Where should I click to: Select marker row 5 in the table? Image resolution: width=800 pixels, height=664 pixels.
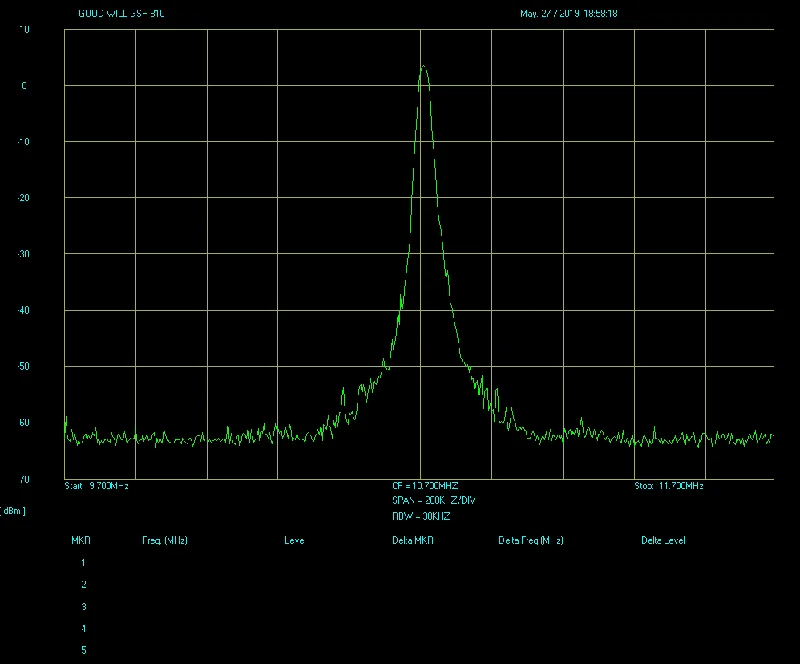(84, 651)
